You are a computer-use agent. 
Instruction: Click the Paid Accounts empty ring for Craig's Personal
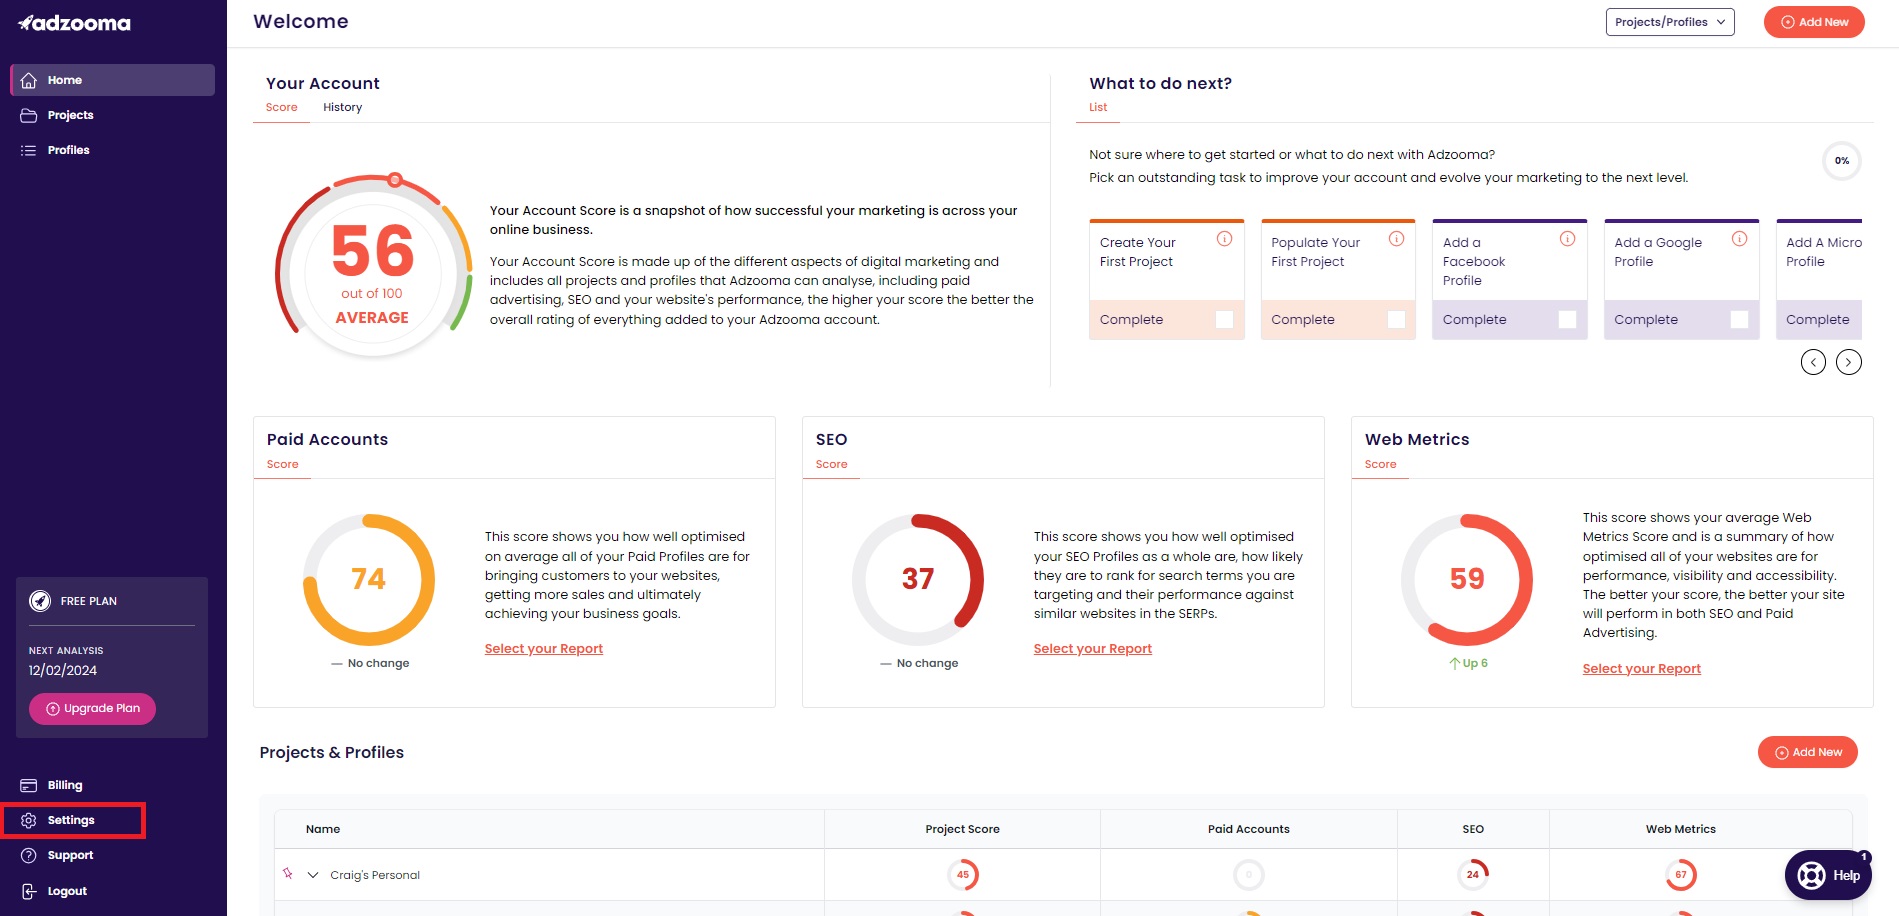(x=1248, y=875)
